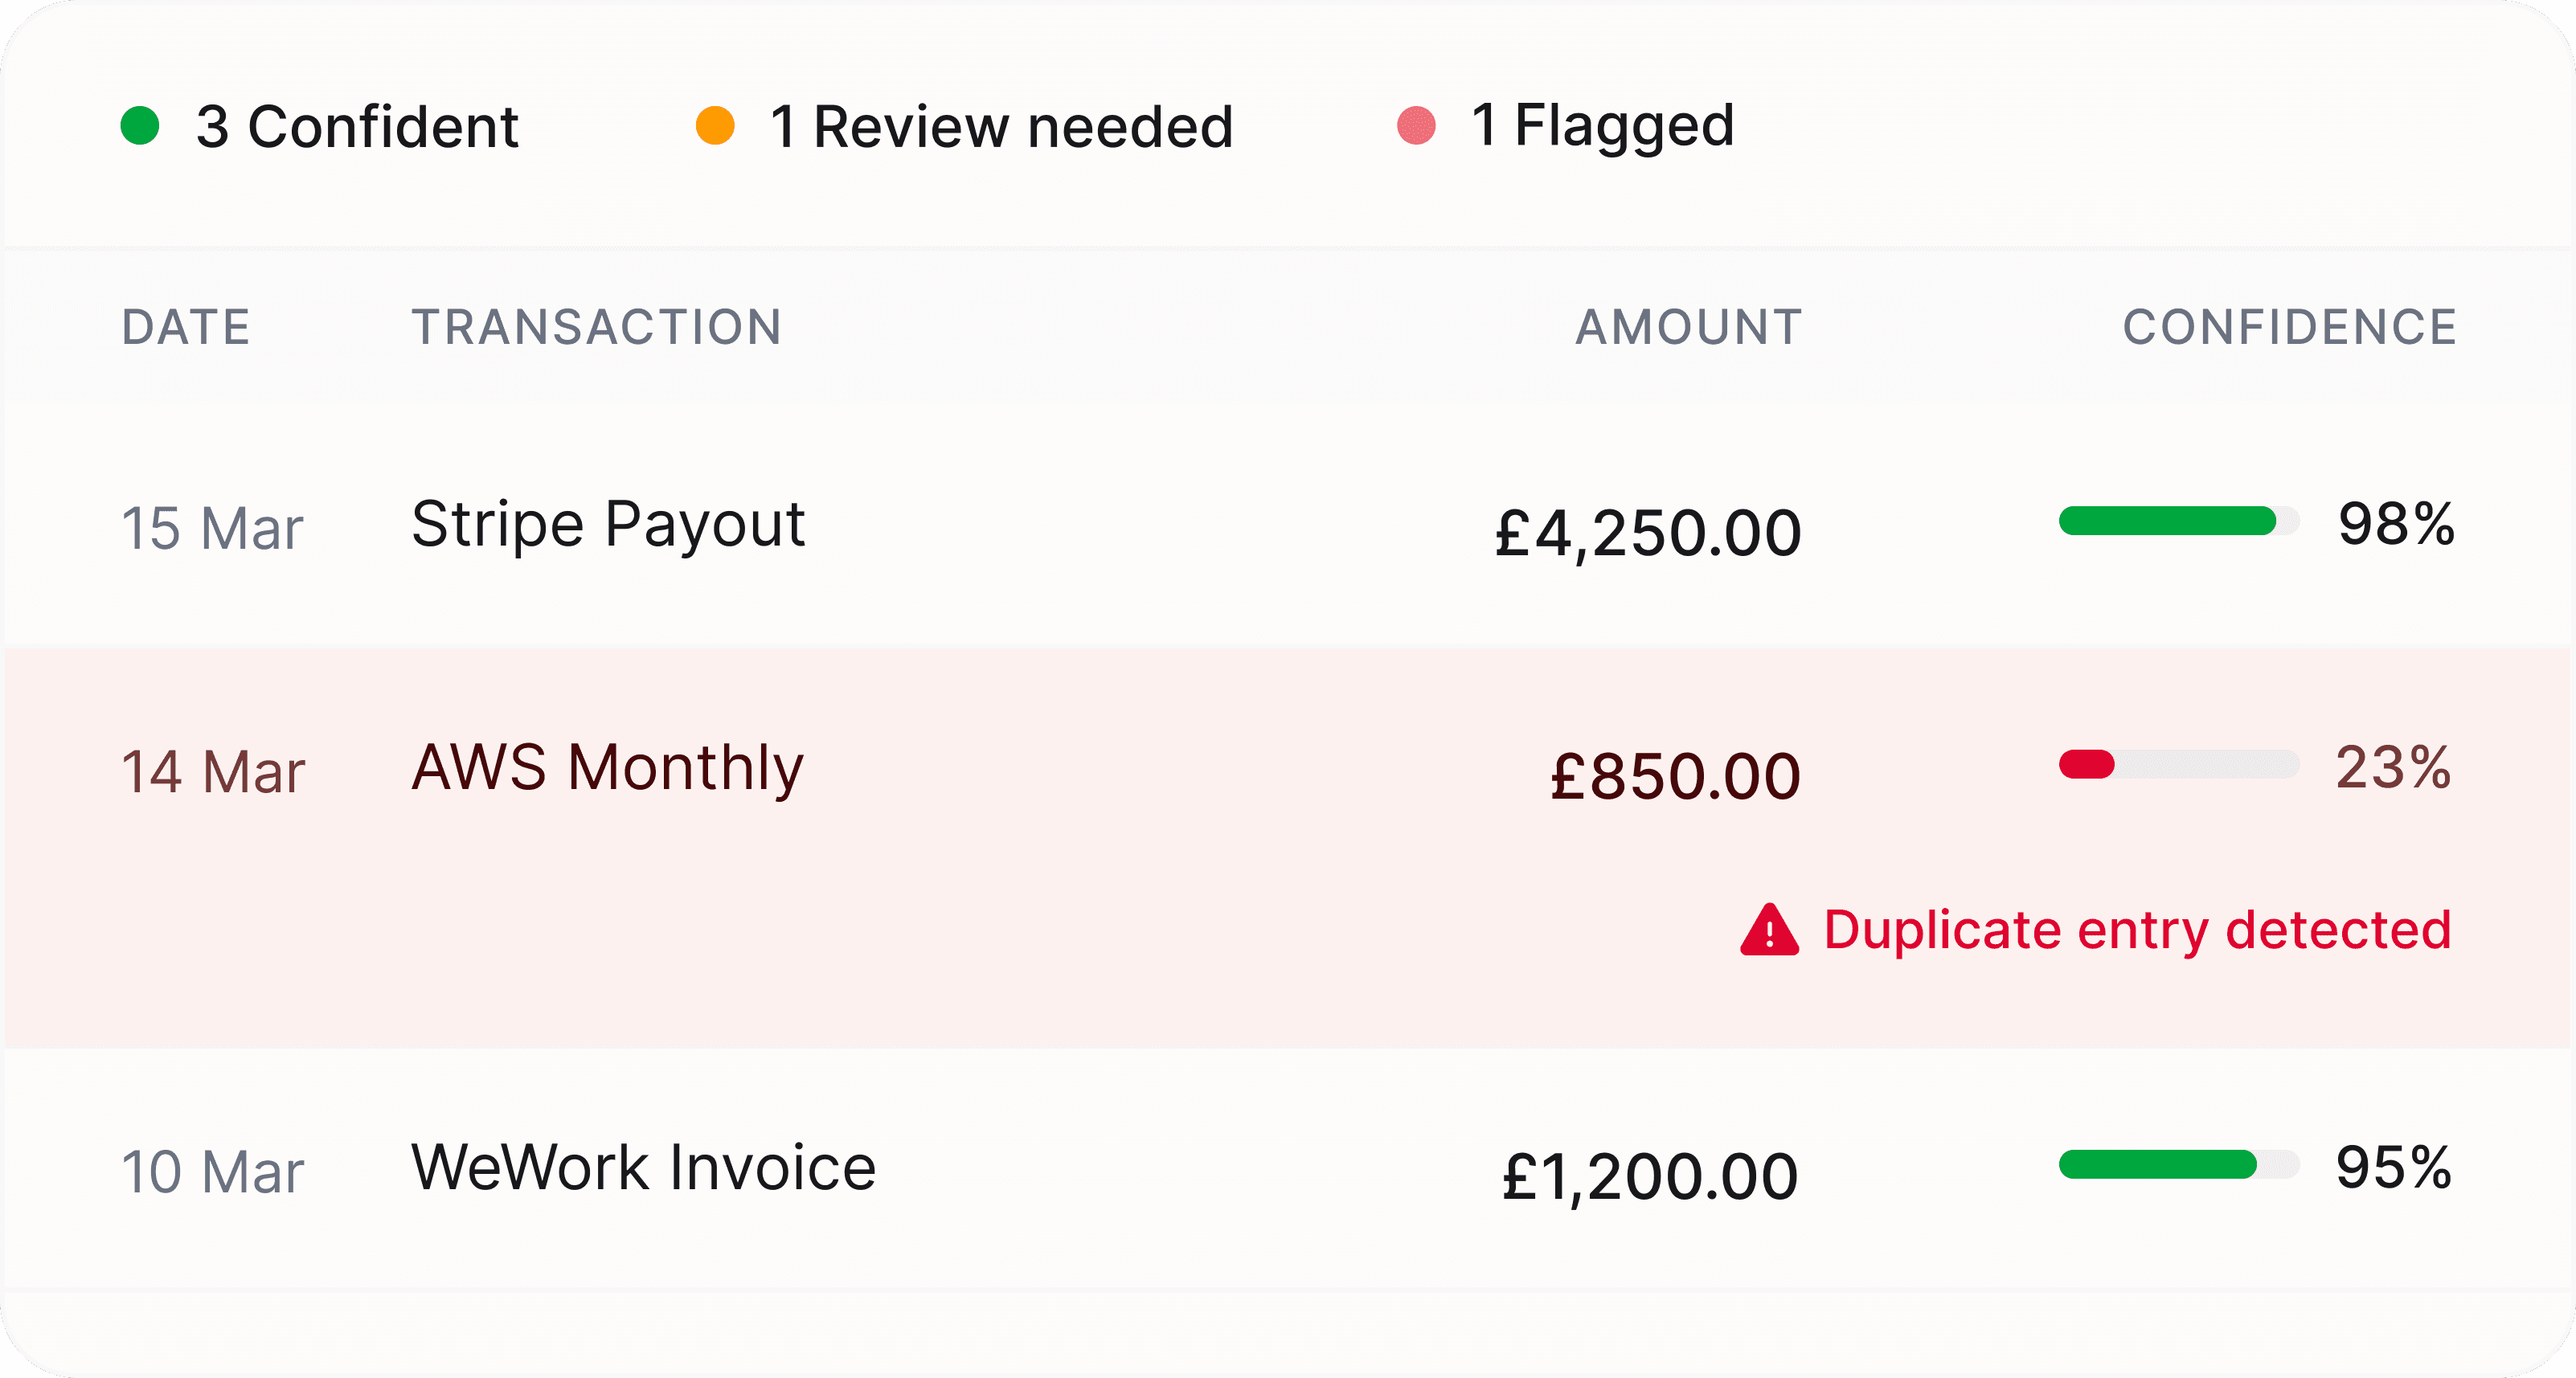Click the red Flagged status dot
Viewport: 2576px width, 1378px height.
click(x=1416, y=126)
